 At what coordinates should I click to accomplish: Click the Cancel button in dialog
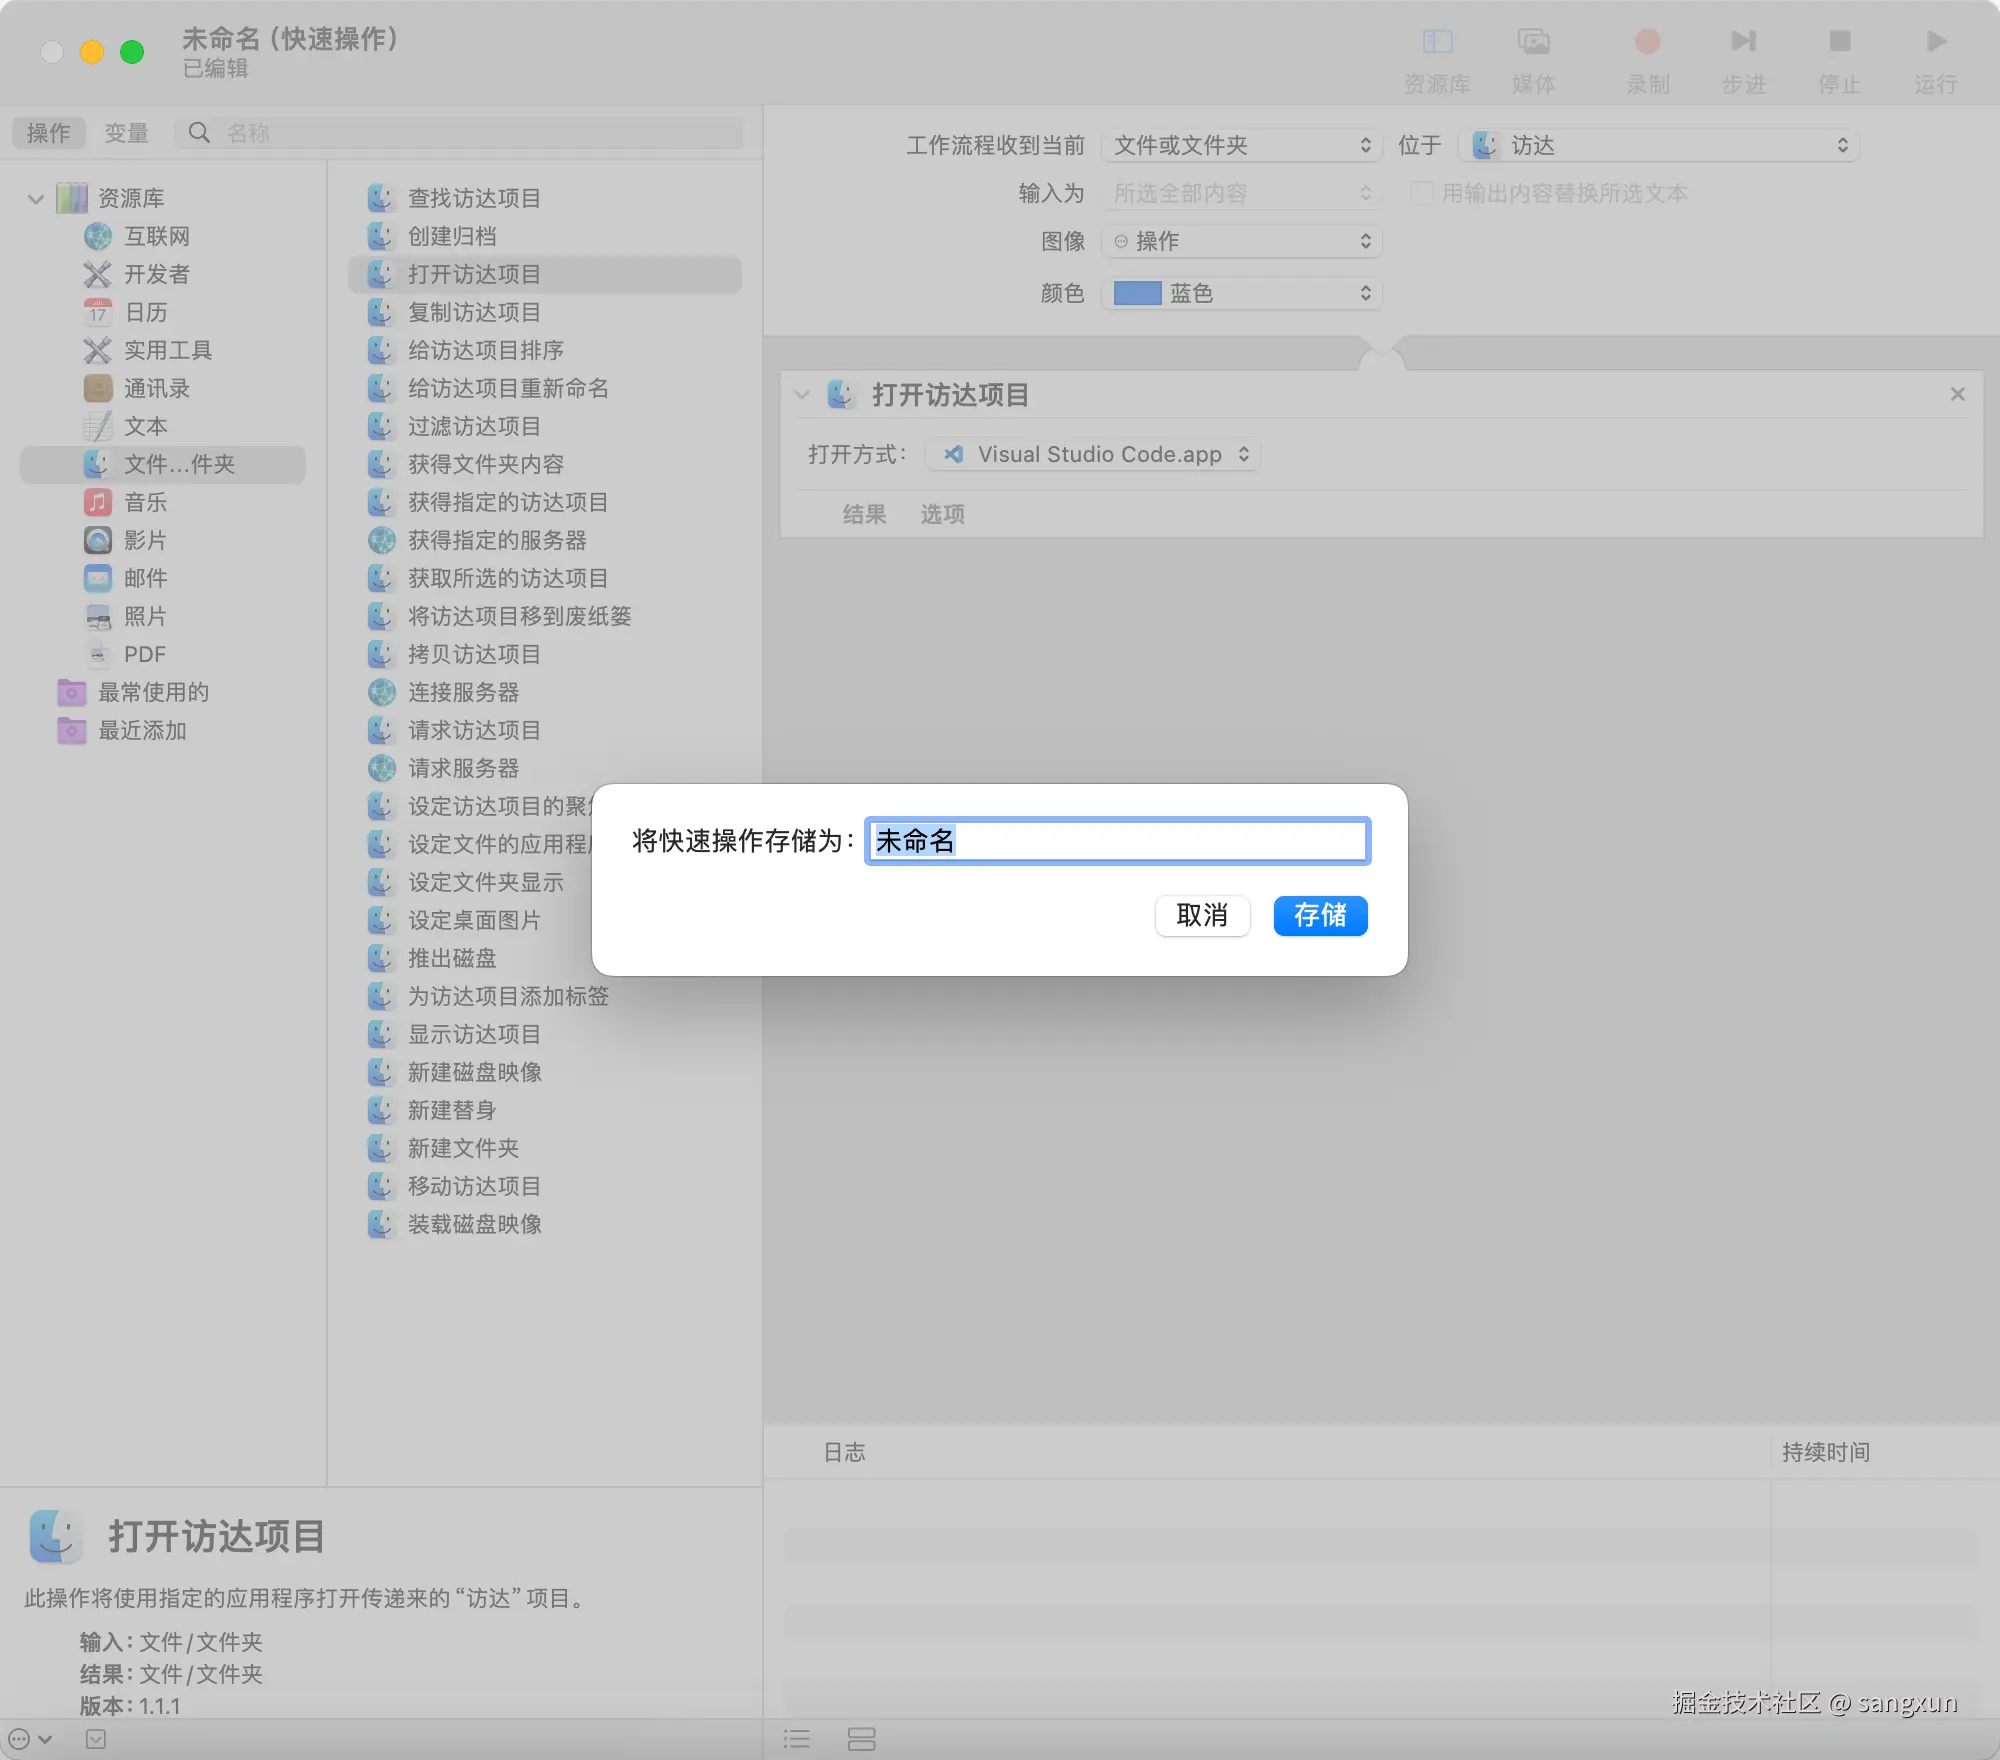pyautogui.click(x=1202, y=915)
